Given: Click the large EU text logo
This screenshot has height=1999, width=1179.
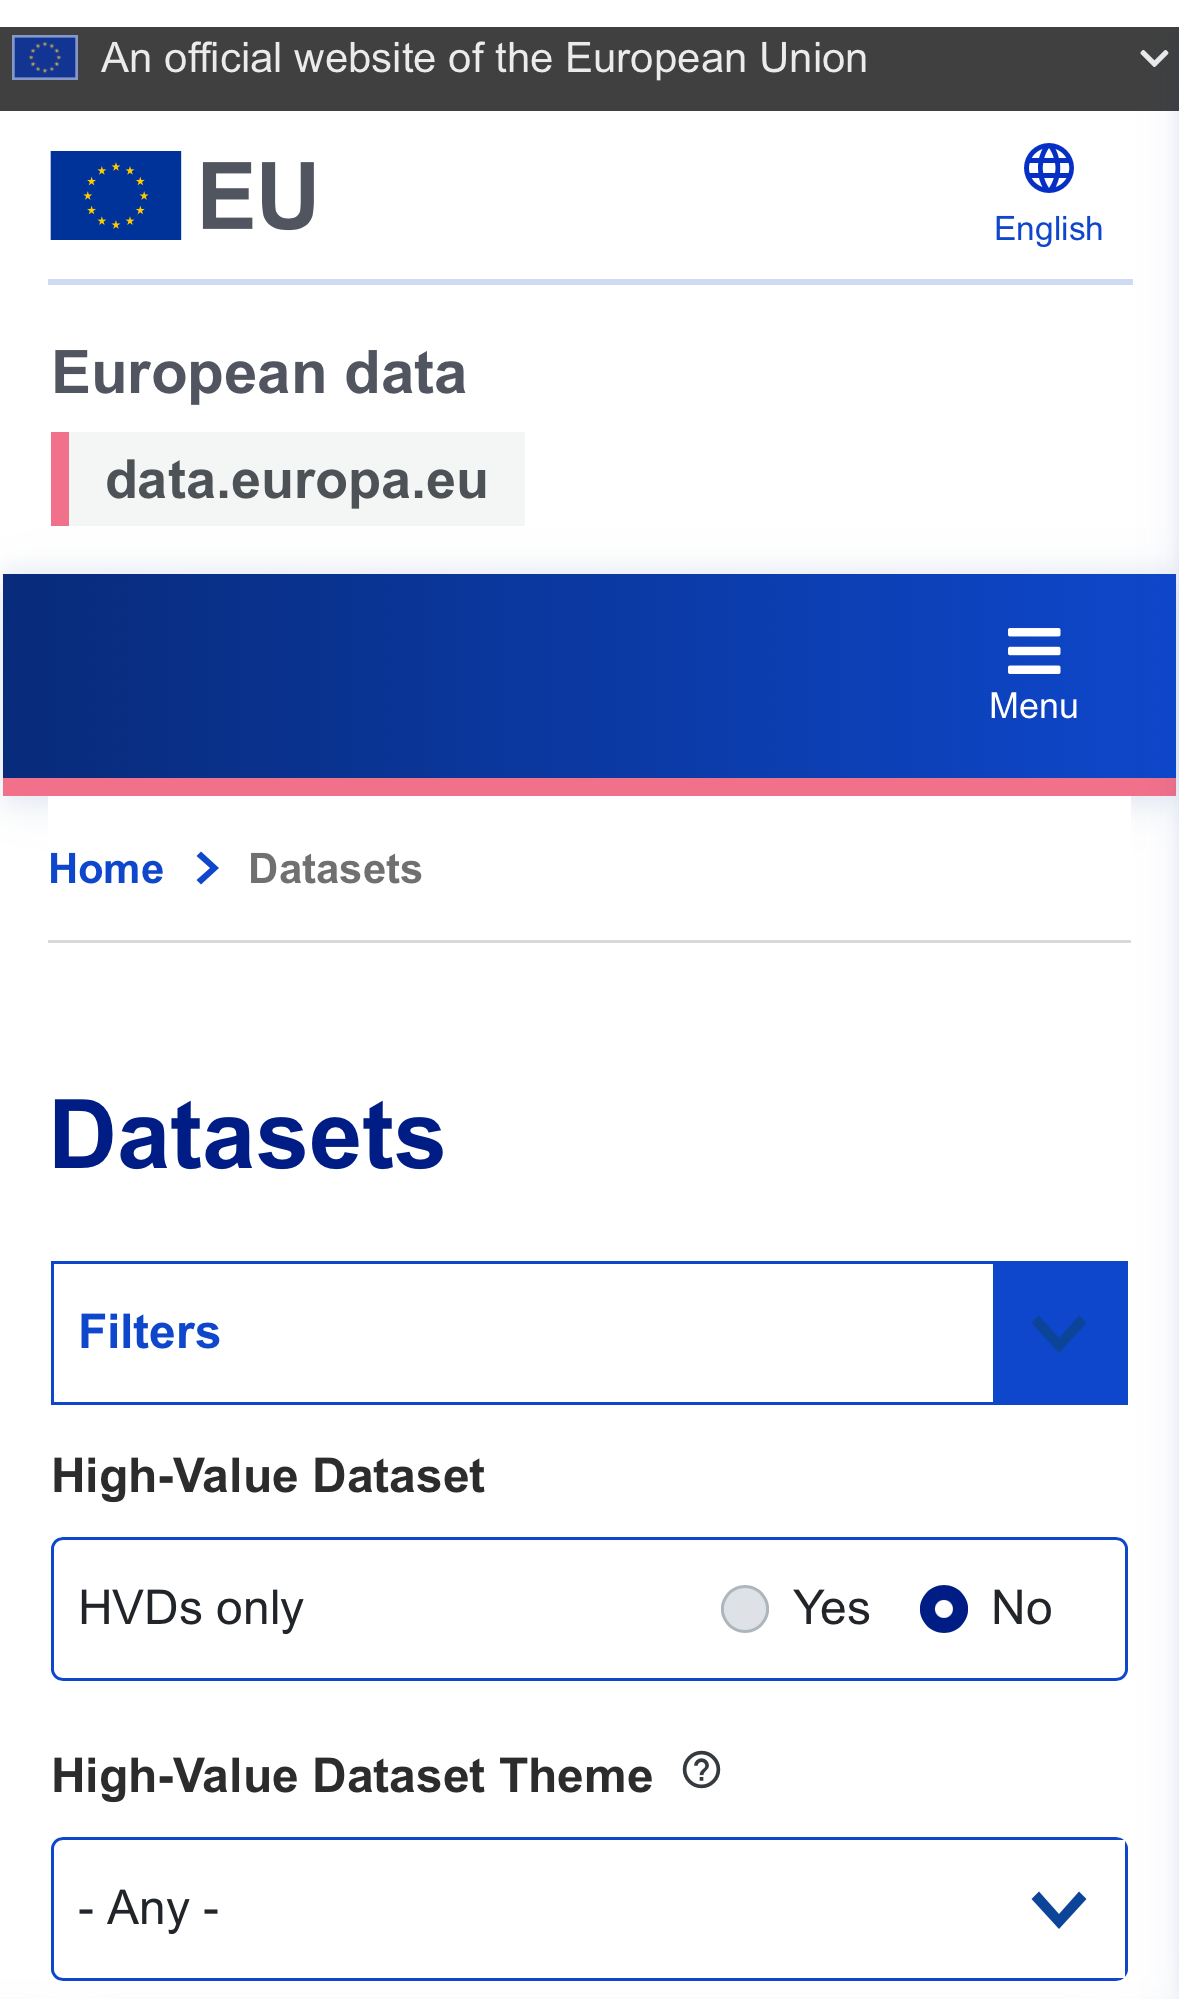Looking at the screenshot, I should pos(258,196).
